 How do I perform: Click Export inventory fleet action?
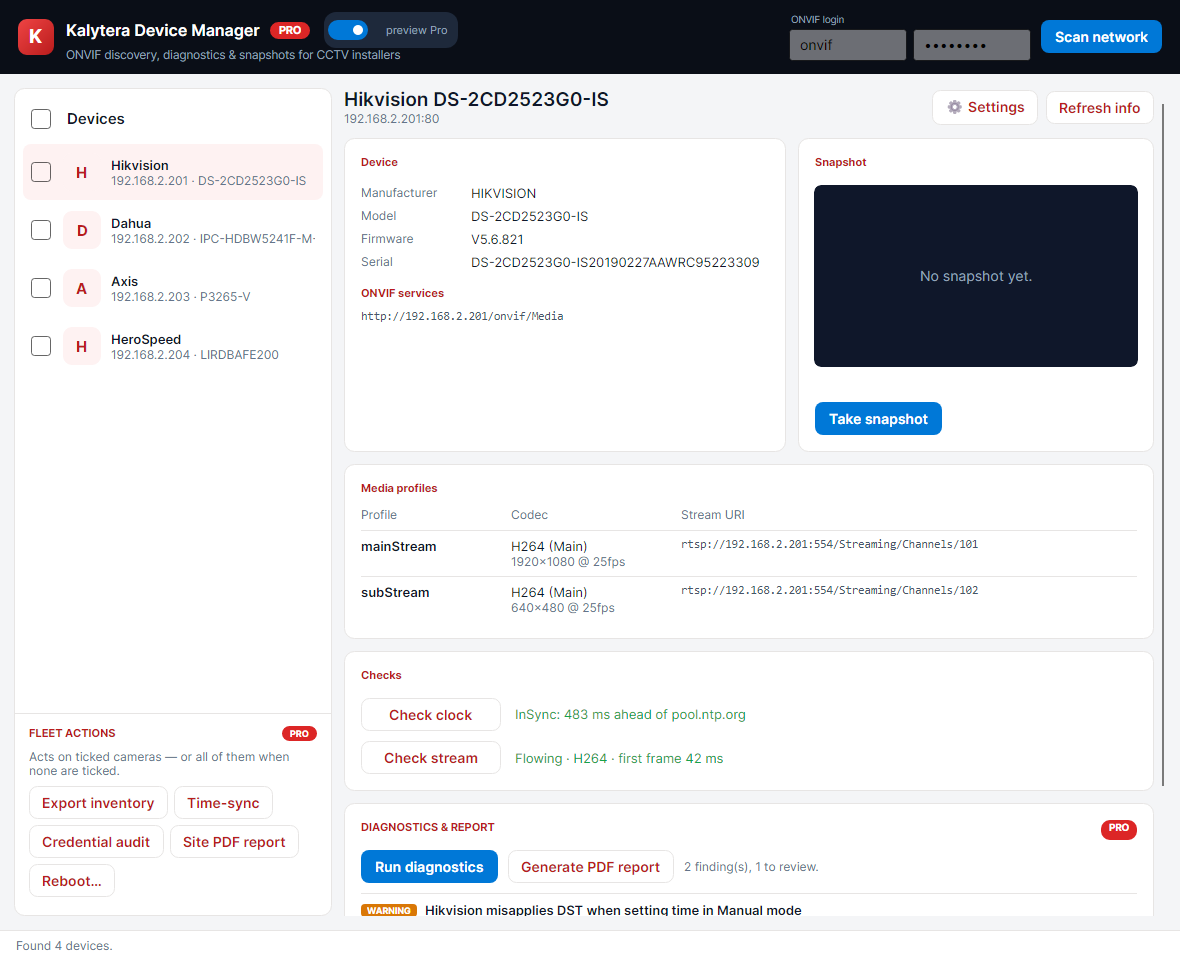click(x=98, y=803)
